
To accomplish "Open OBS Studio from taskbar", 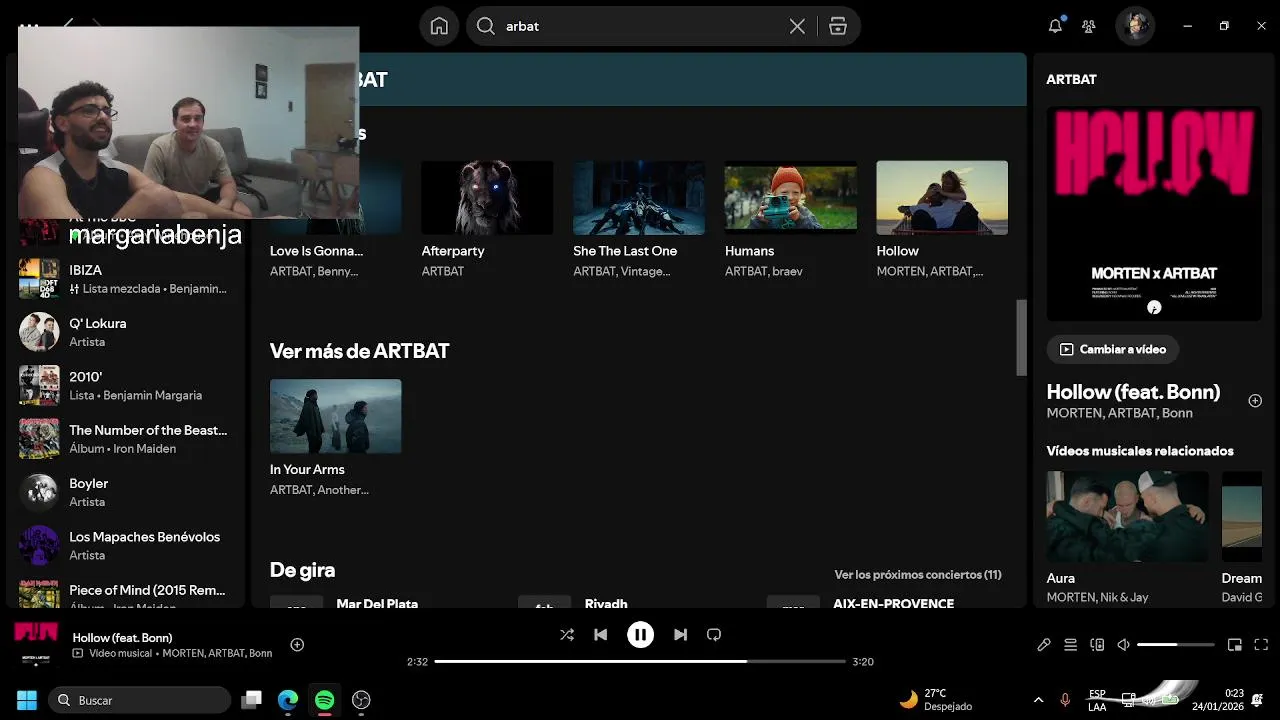I will click(x=361, y=700).
